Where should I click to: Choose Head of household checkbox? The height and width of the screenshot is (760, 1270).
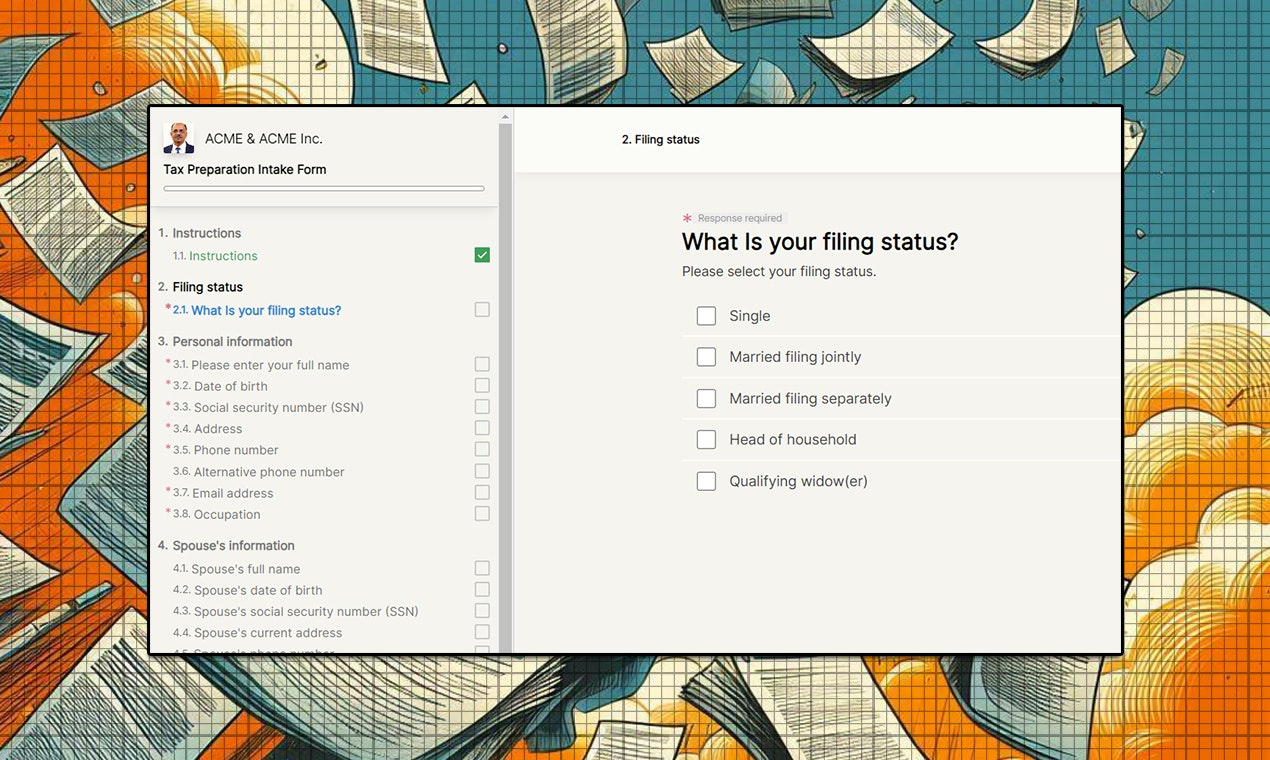pos(706,439)
